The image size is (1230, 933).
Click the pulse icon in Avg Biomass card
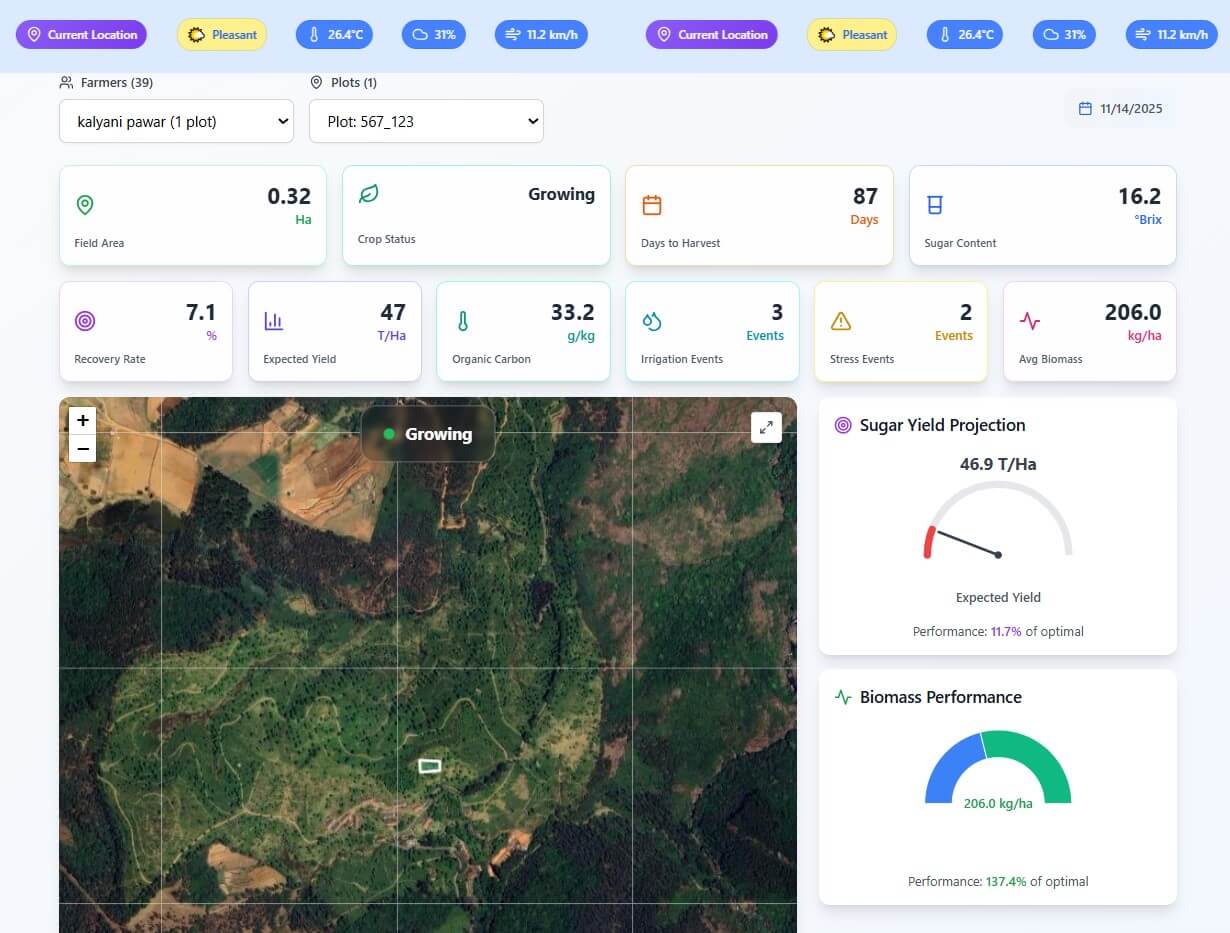point(1030,321)
